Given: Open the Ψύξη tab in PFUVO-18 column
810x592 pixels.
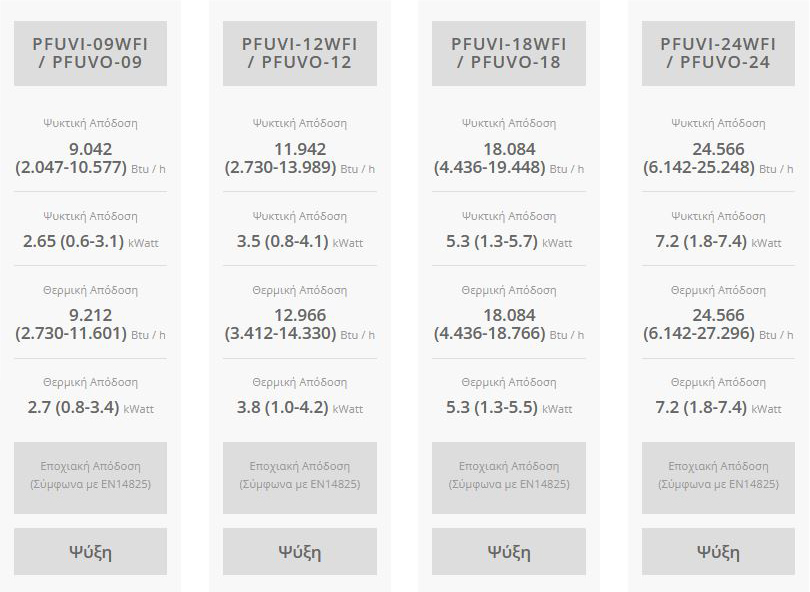Looking at the screenshot, I should point(508,552).
